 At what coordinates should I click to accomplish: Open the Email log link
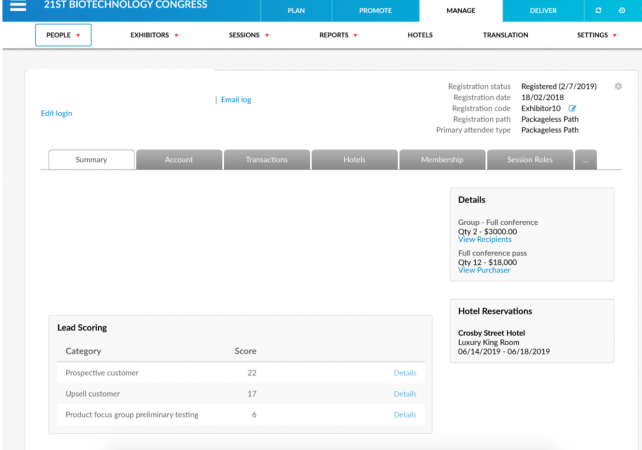point(236,100)
